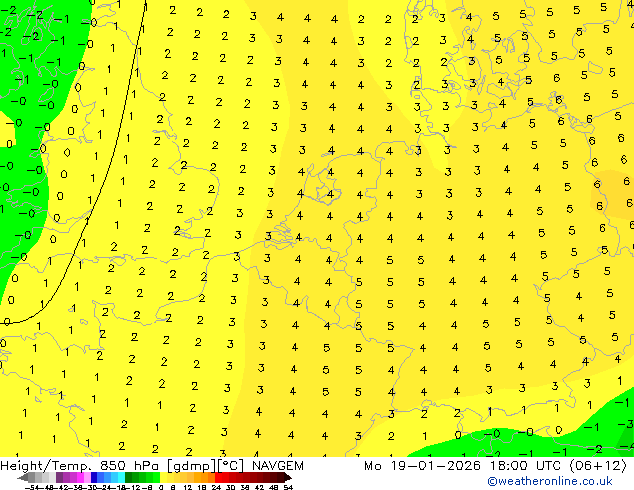Click the gray left arrow end of color scale
Screen dimensions: 634x490
(22, 477)
